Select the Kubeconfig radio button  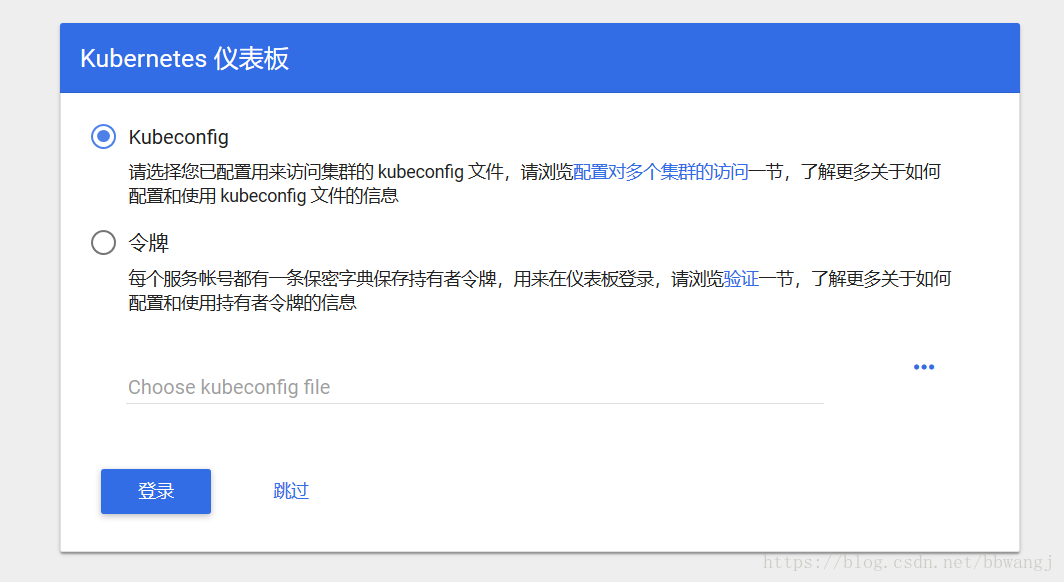point(103,136)
